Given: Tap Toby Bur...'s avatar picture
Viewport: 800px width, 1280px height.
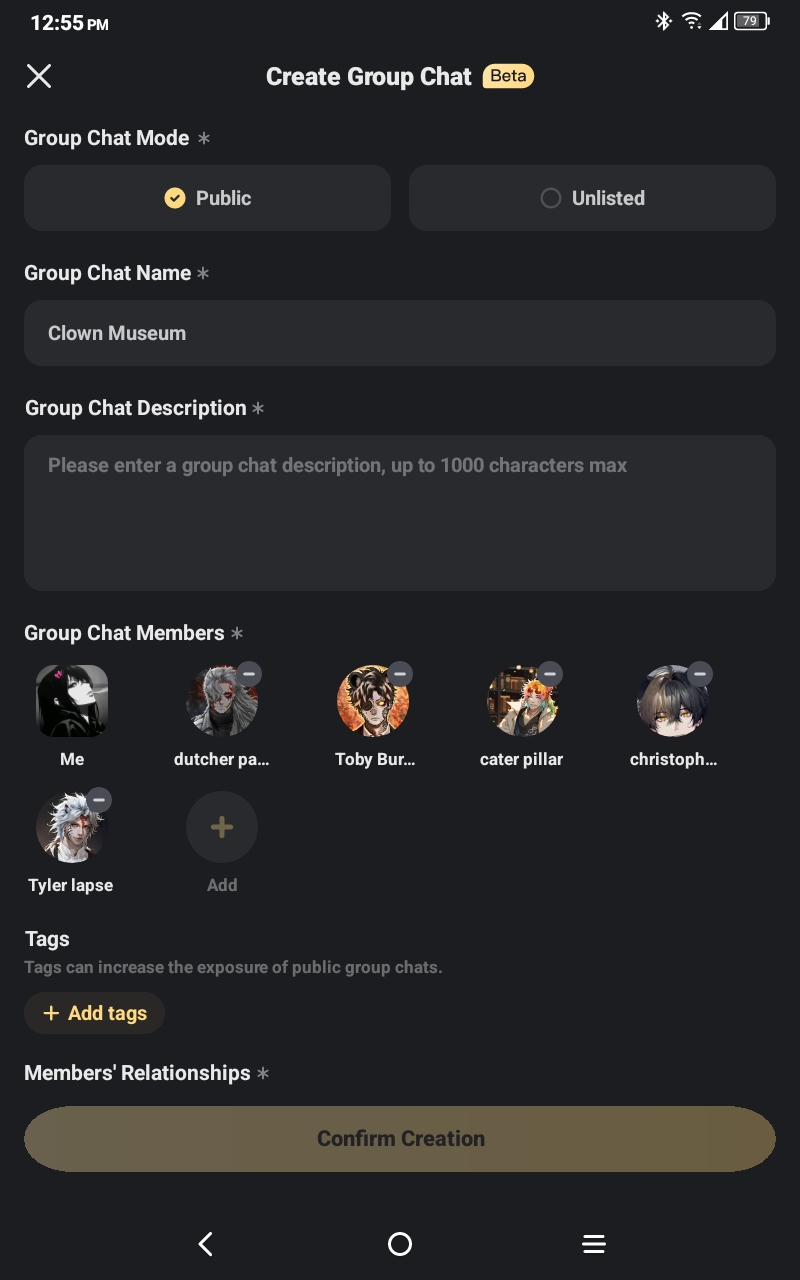Looking at the screenshot, I should click(x=371, y=703).
